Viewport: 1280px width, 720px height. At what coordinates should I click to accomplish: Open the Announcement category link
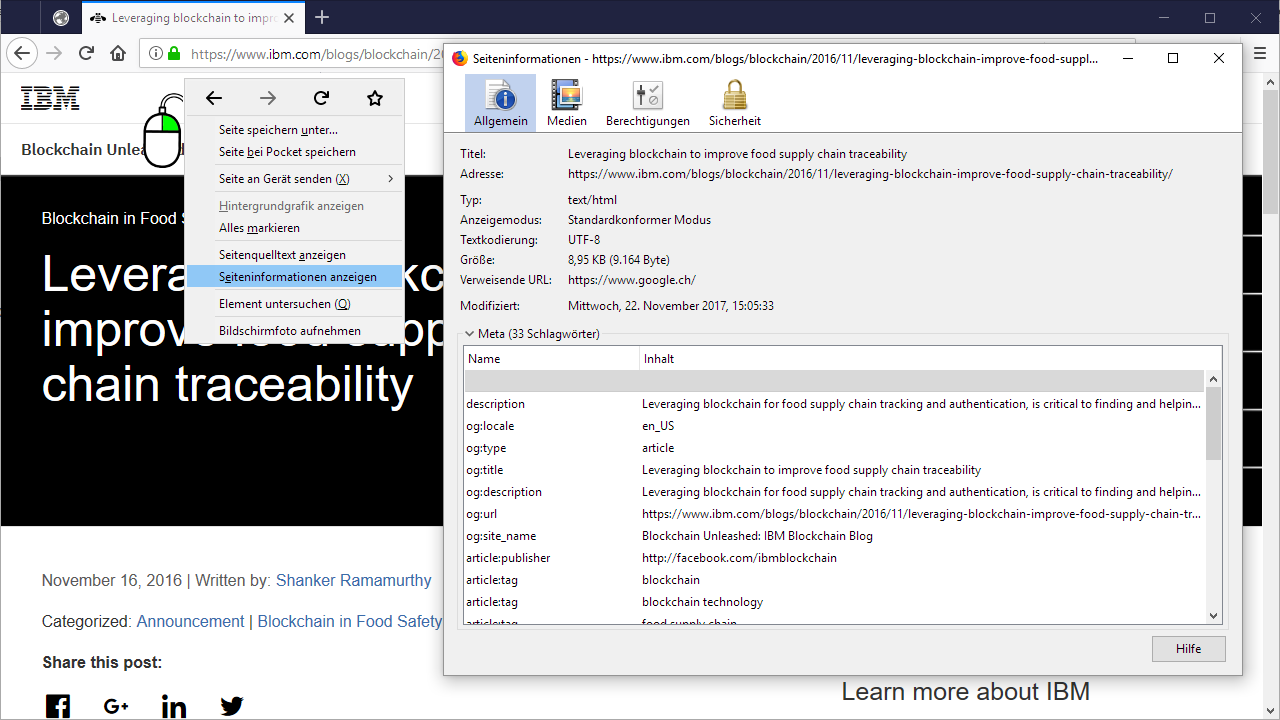point(190,622)
